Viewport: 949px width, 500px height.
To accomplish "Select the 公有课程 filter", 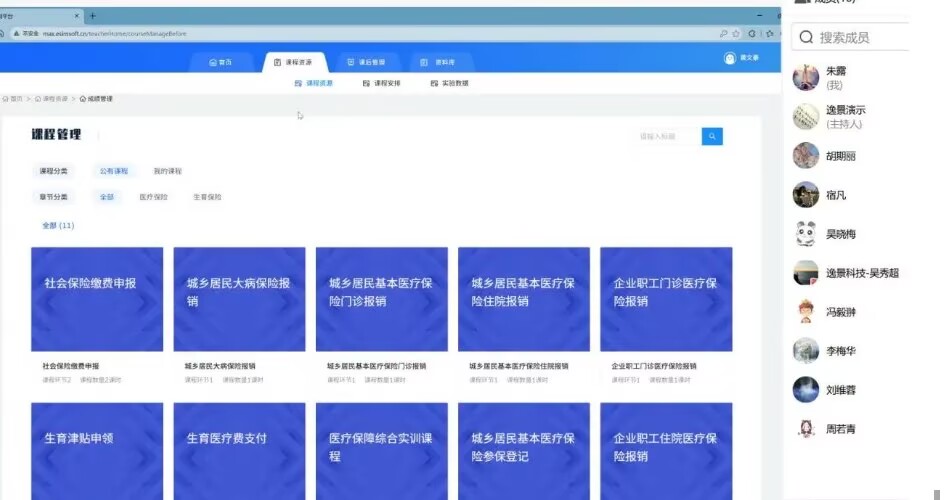I will (x=113, y=171).
